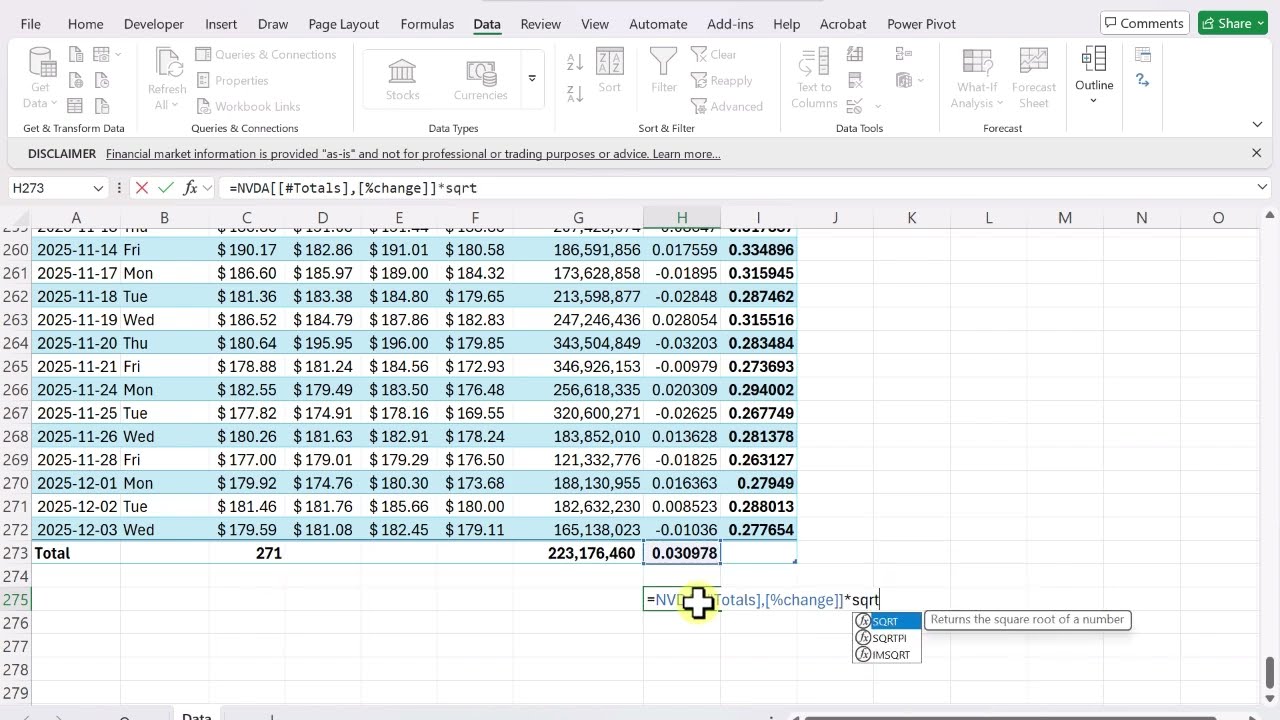1280x720 pixels.
Task: Expand the Data Types gallery
Action: pyautogui.click(x=532, y=79)
